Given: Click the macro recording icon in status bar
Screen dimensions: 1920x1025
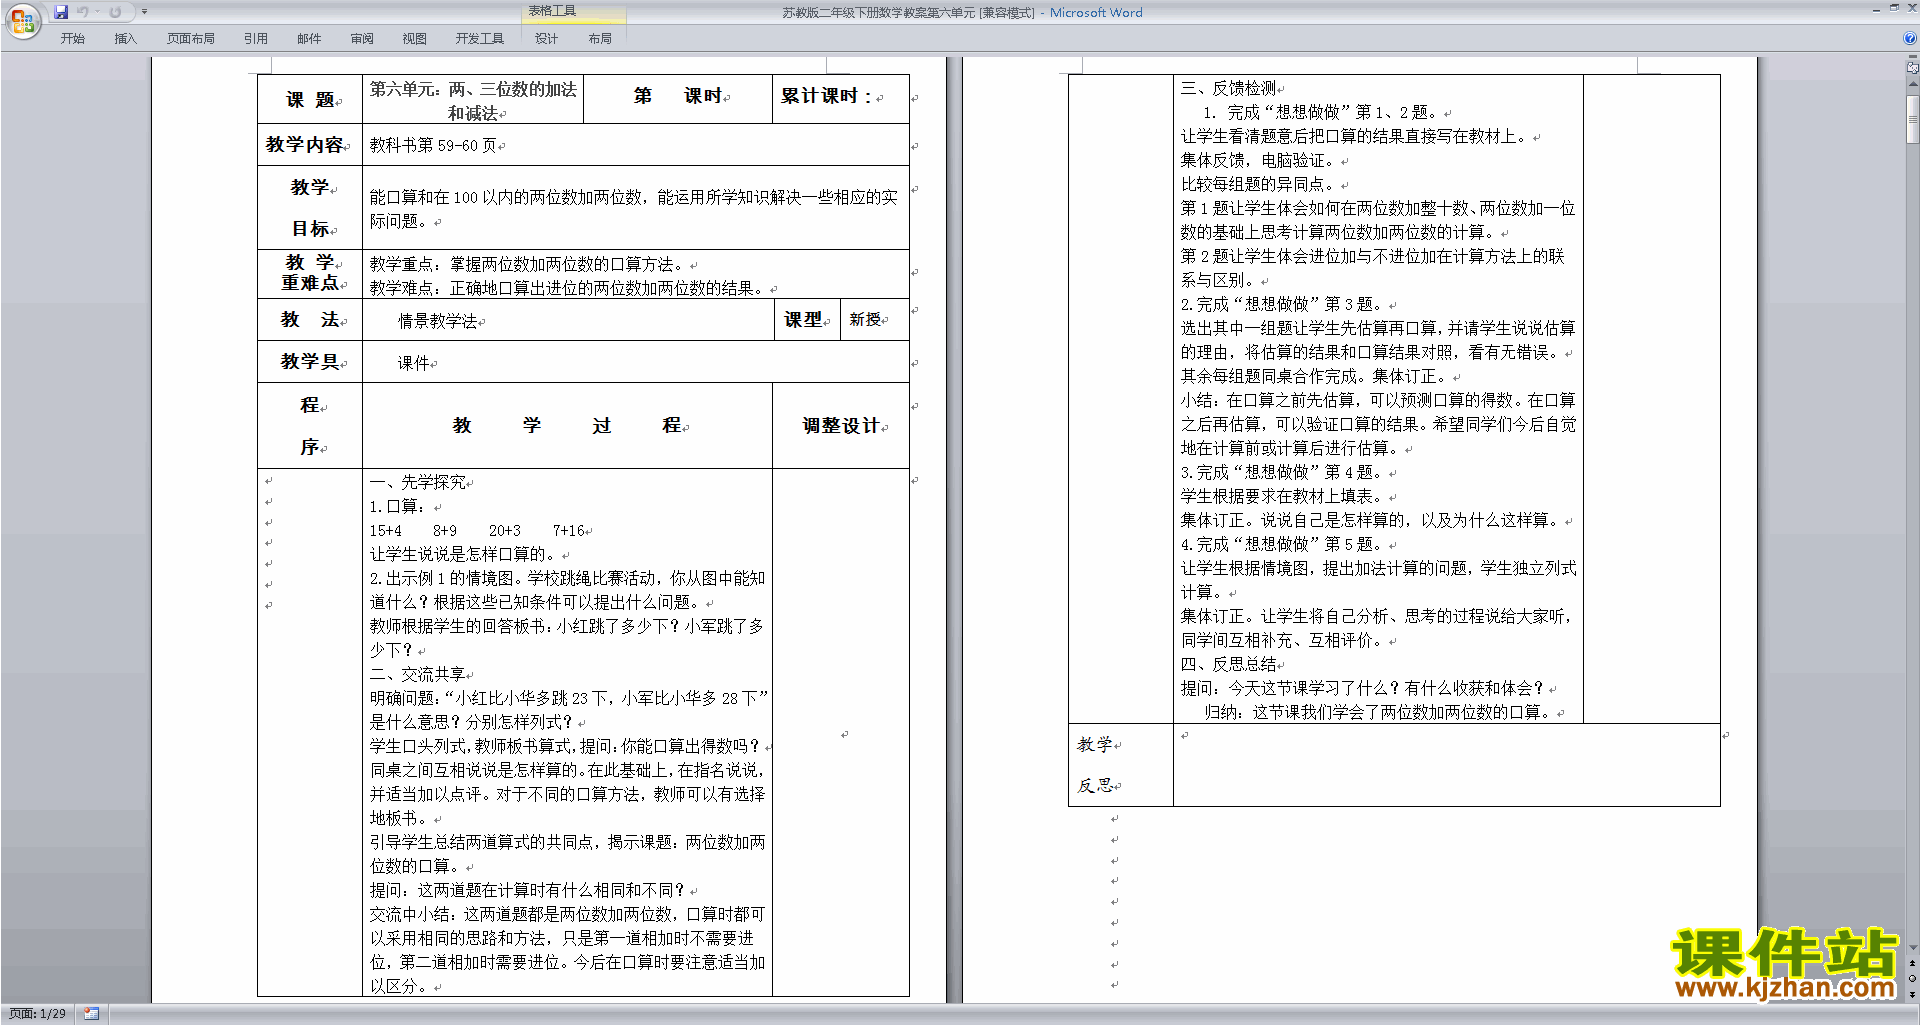Looking at the screenshot, I should (91, 1014).
